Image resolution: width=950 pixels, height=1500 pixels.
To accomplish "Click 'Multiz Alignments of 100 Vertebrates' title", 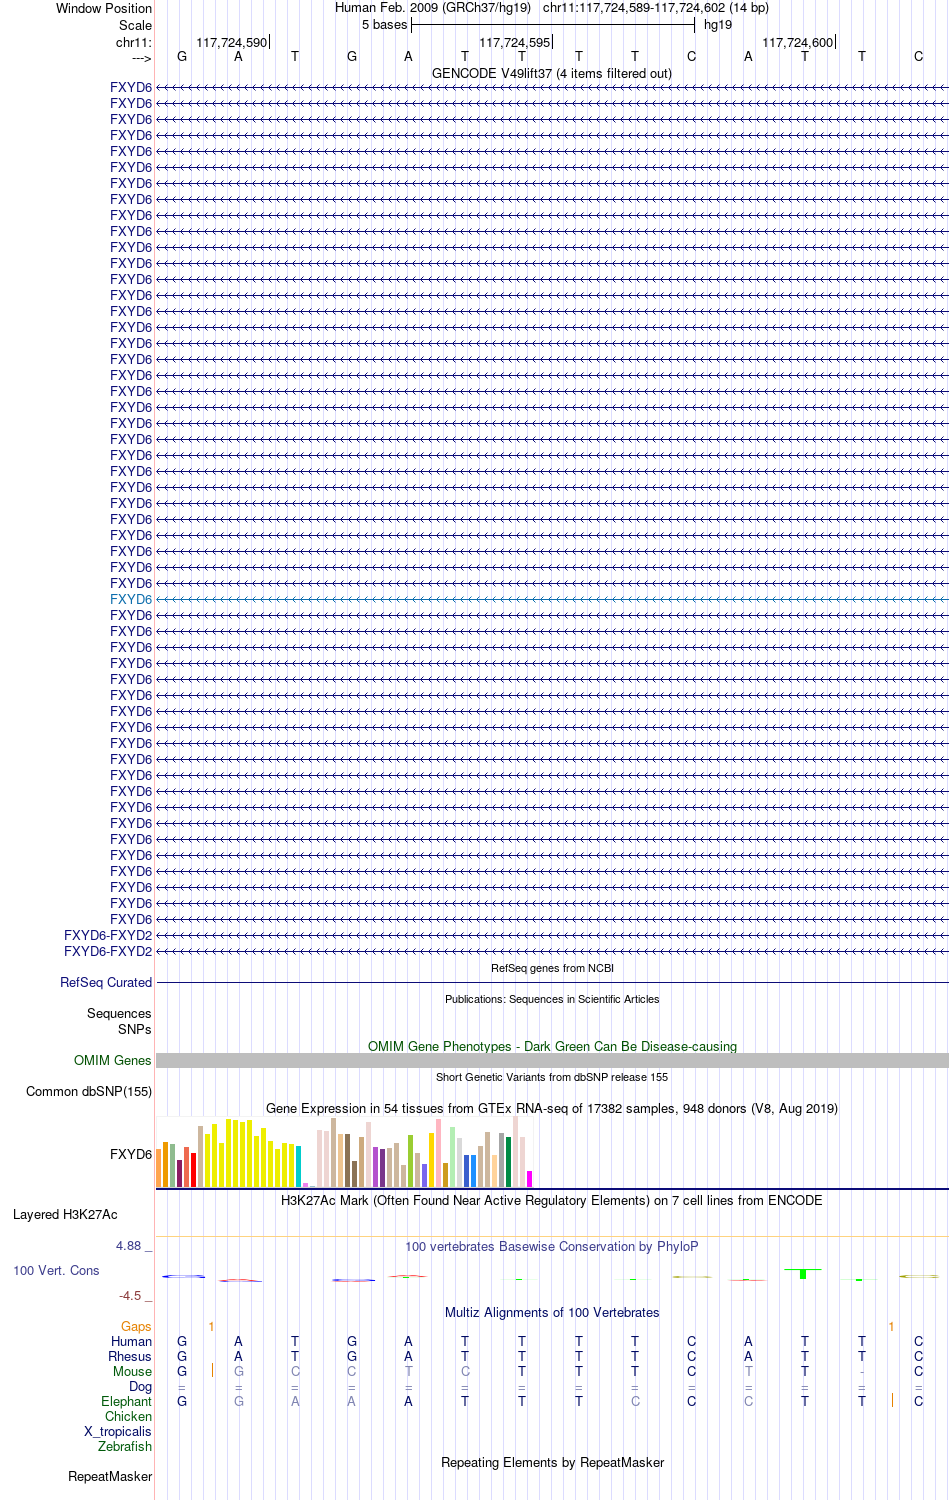I will (x=552, y=1312).
